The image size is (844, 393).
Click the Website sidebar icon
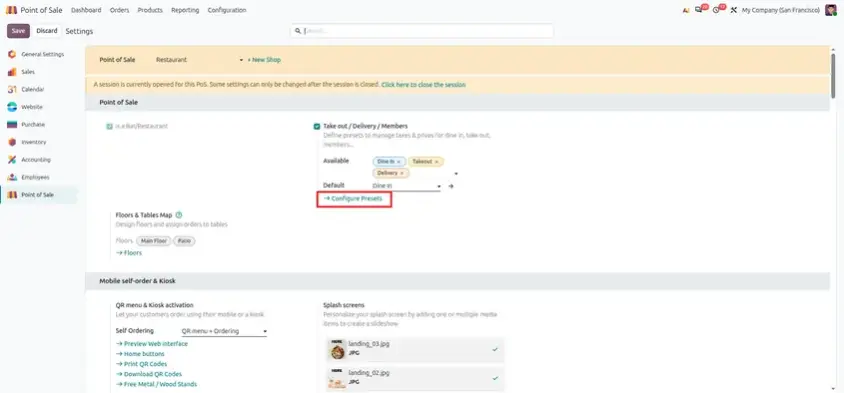[12, 107]
